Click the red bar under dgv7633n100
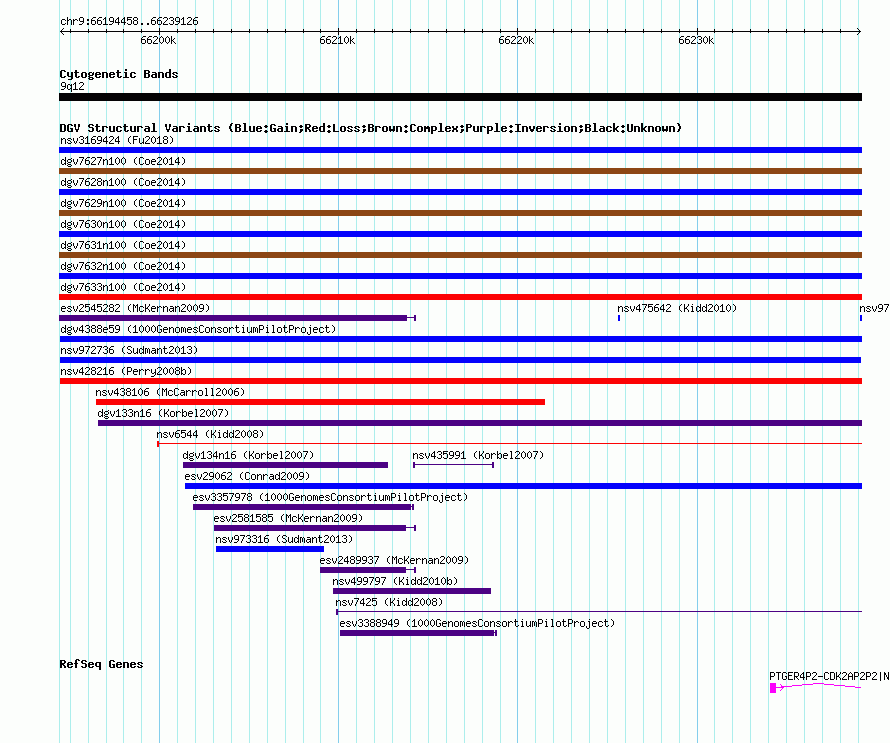Viewport: 890px width, 743px height. (460, 297)
